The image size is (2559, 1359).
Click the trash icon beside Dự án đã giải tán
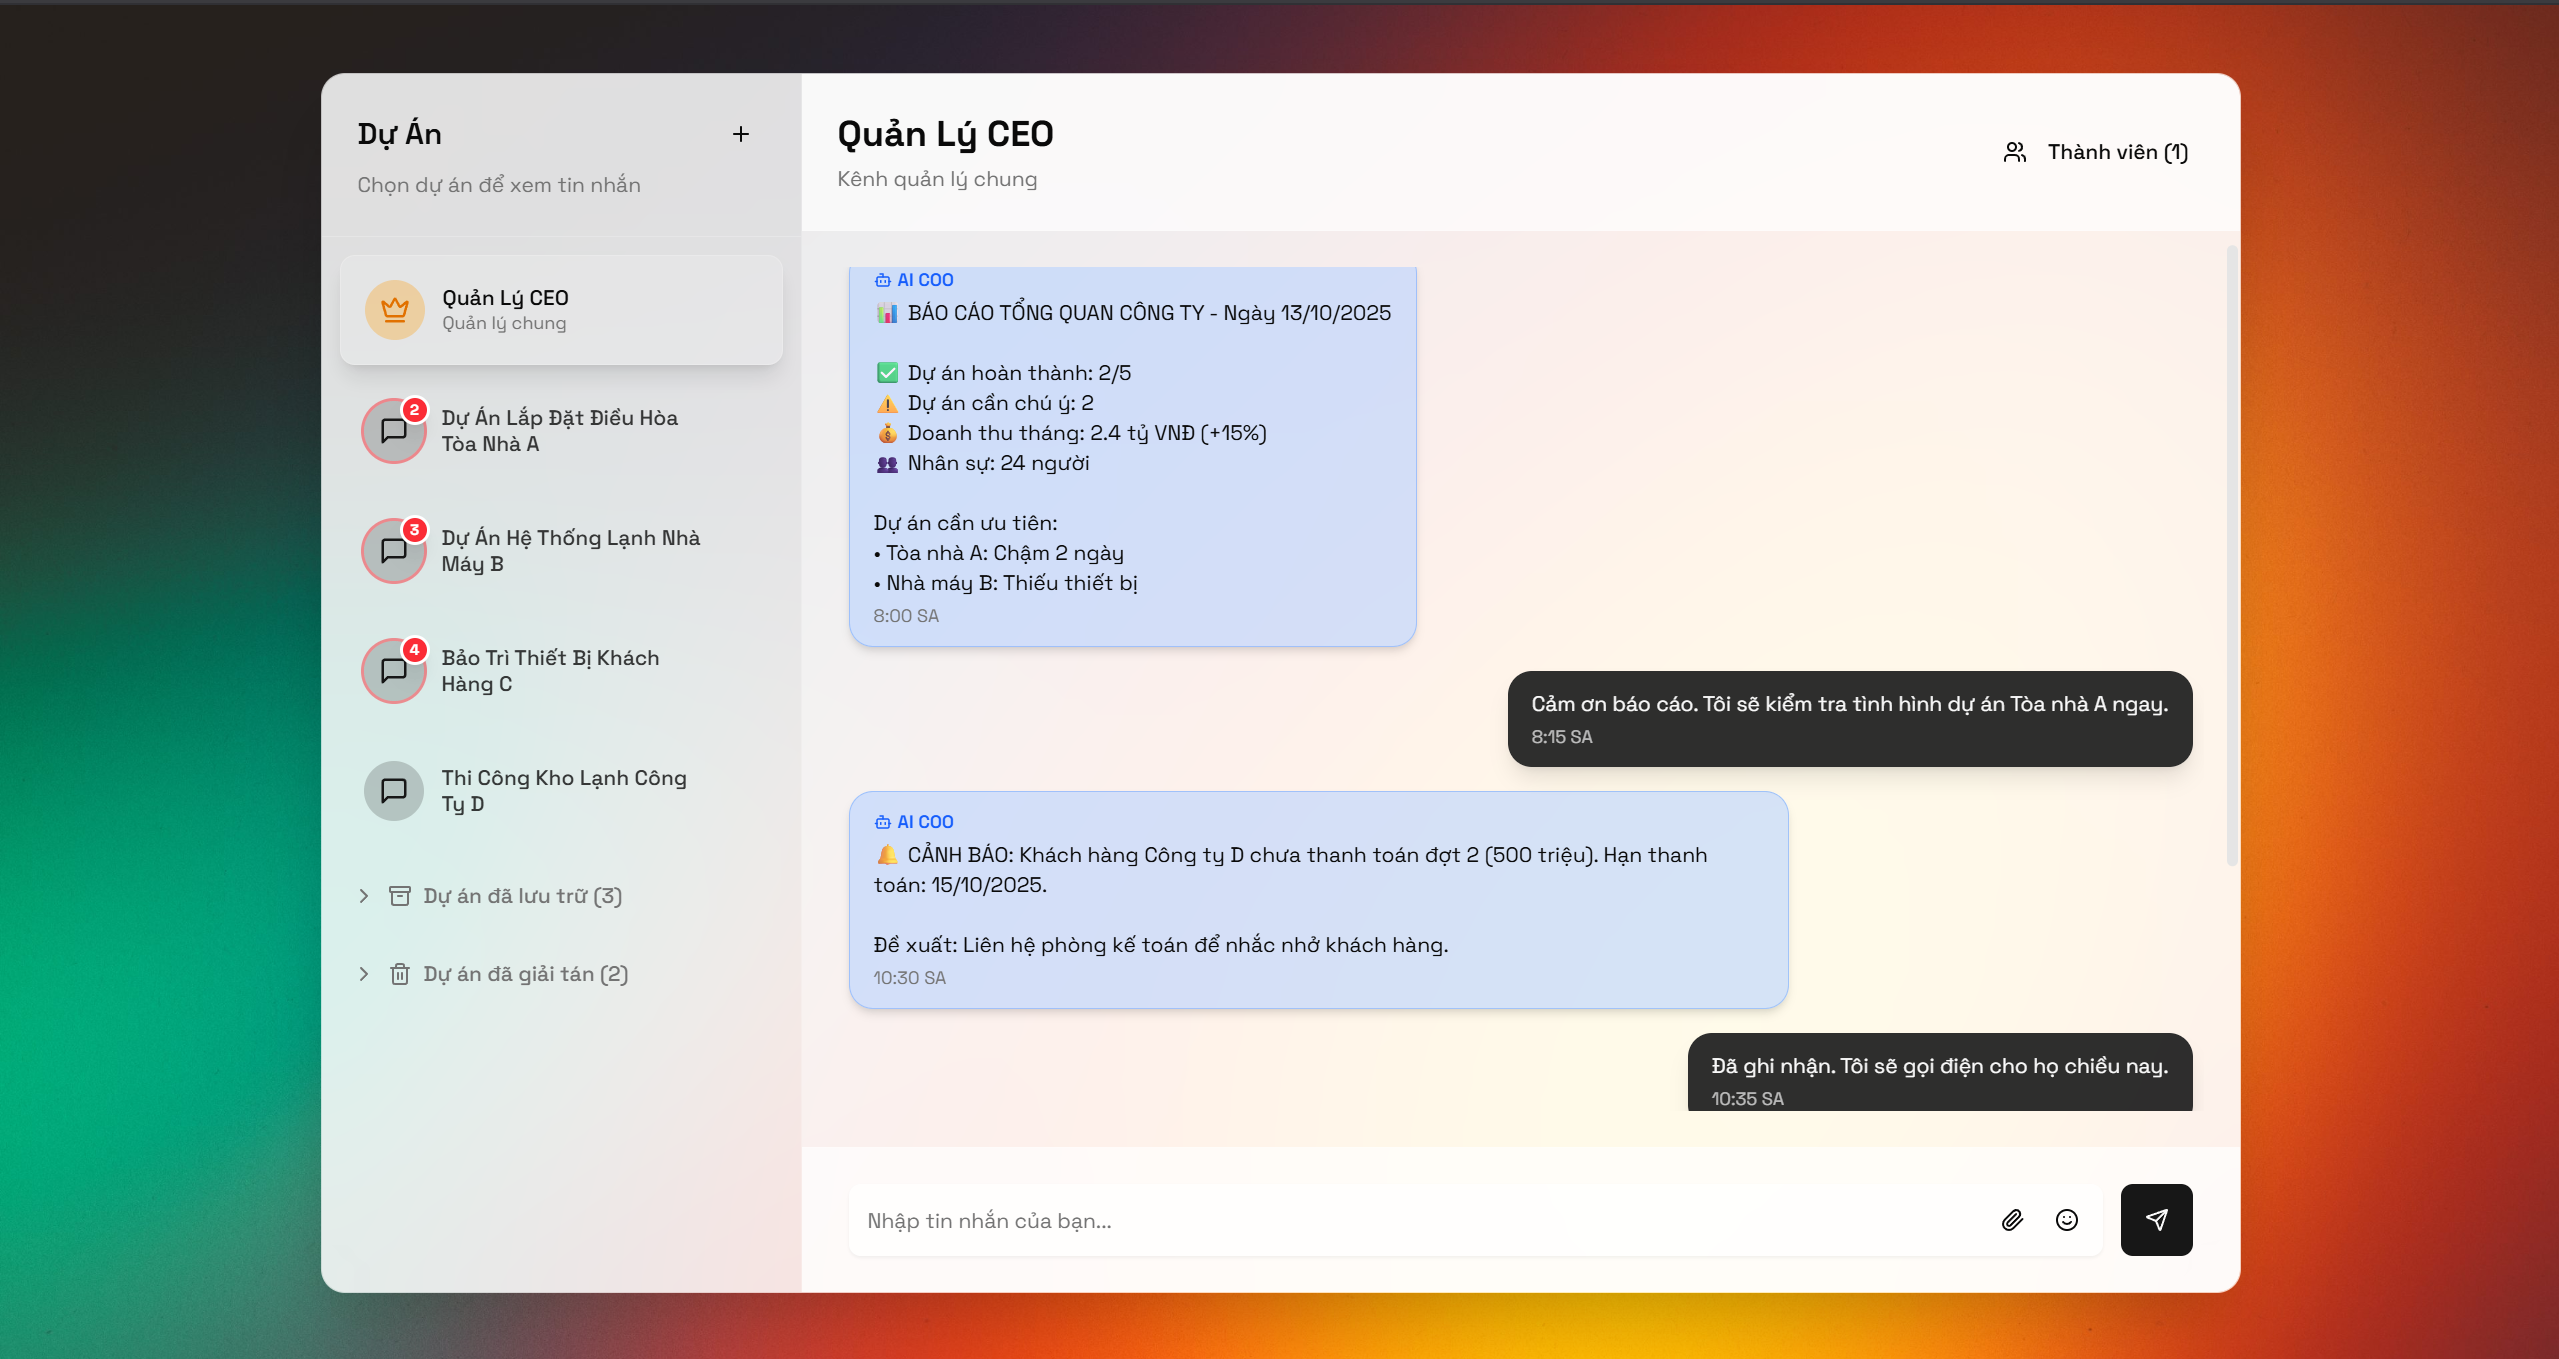click(400, 973)
